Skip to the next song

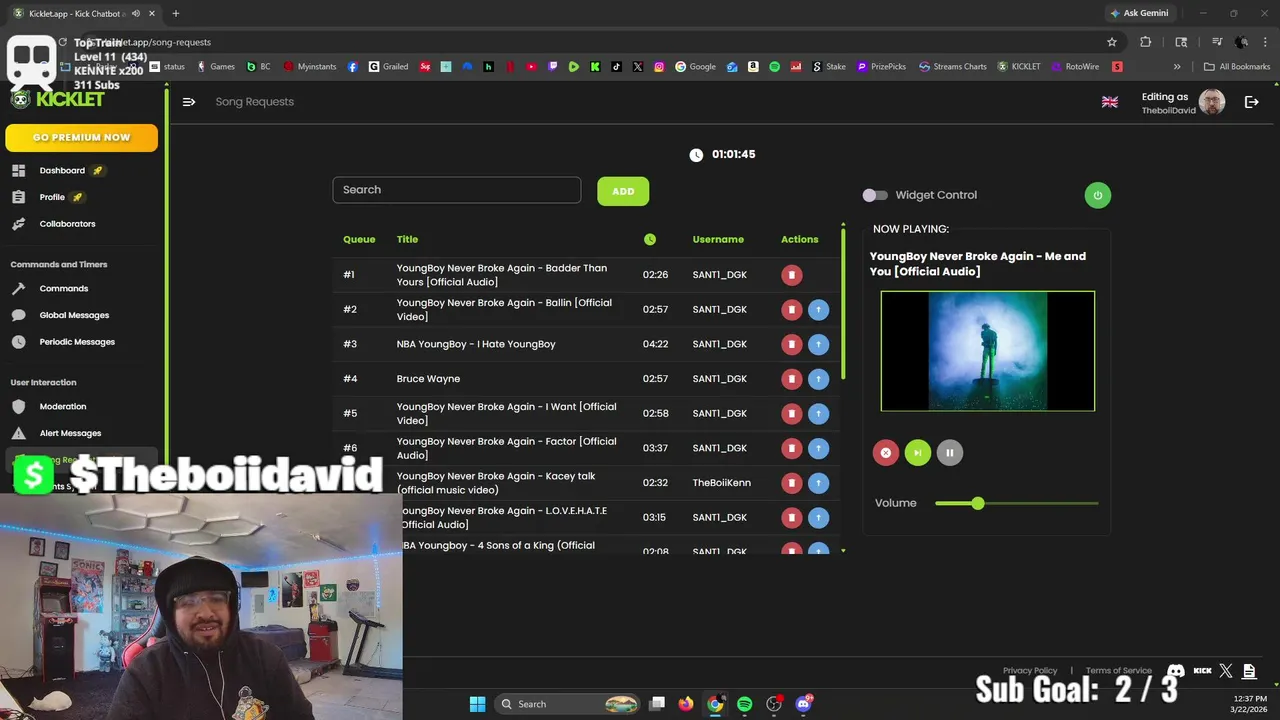(918, 453)
